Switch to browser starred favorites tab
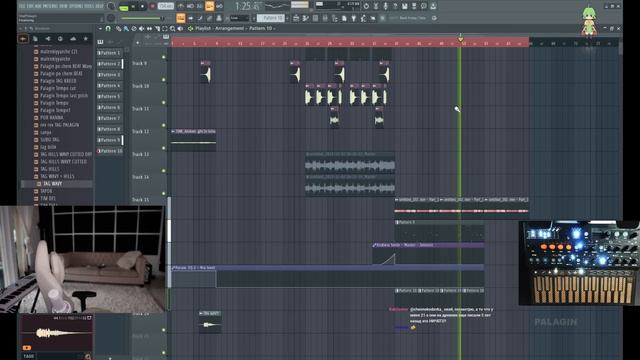Viewport: 640px width, 360px height. click(x=86, y=39)
